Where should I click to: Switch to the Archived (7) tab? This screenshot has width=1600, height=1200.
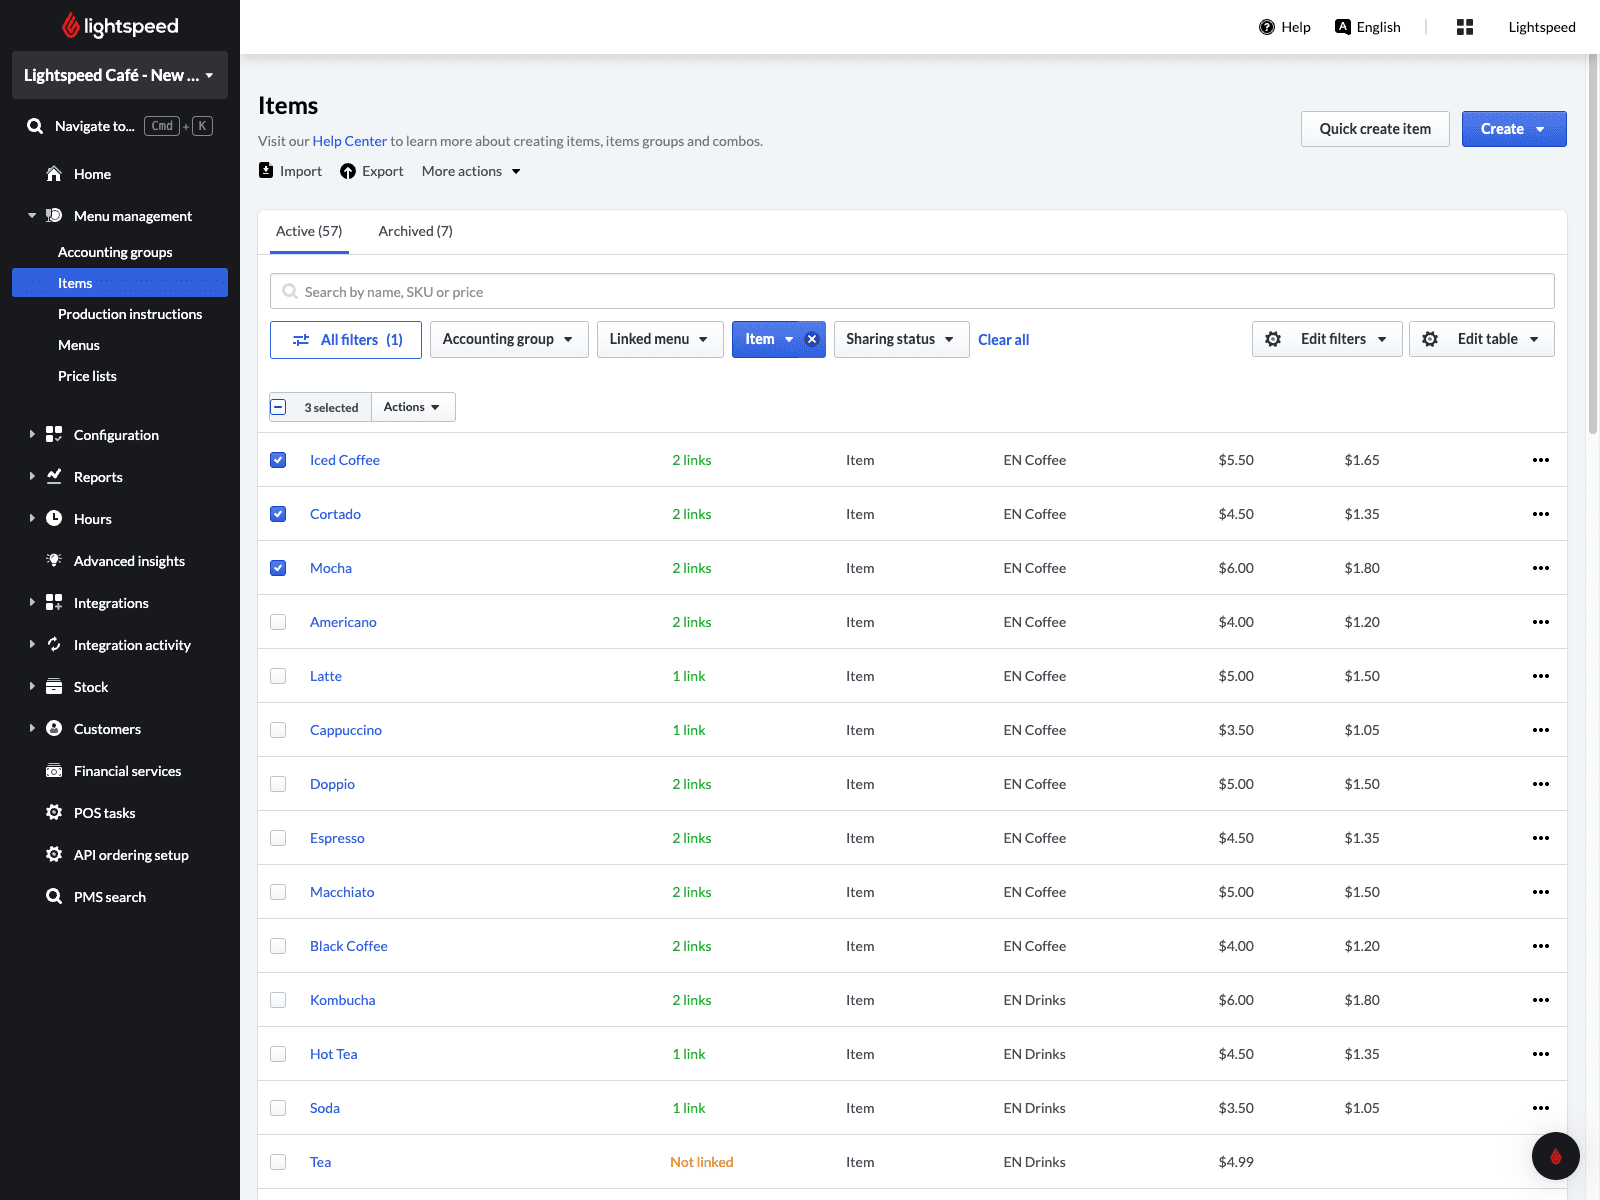(415, 231)
